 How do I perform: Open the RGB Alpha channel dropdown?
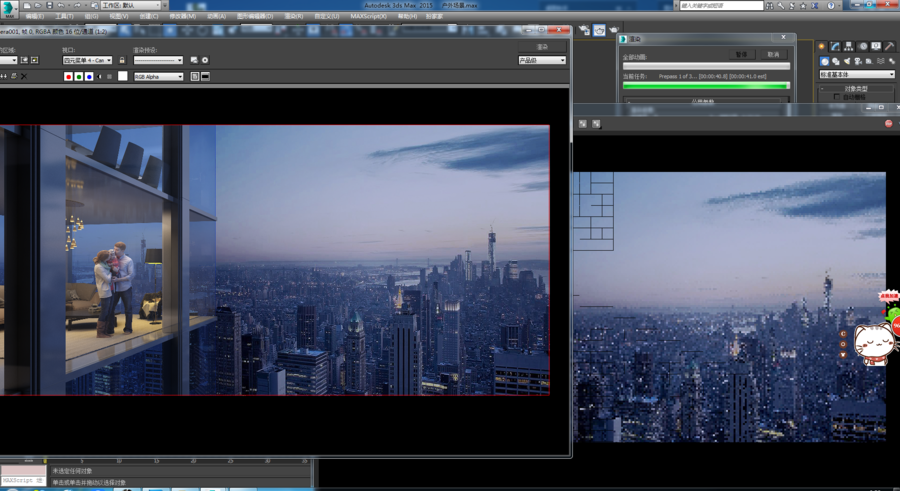pyautogui.click(x=158, y=76)
